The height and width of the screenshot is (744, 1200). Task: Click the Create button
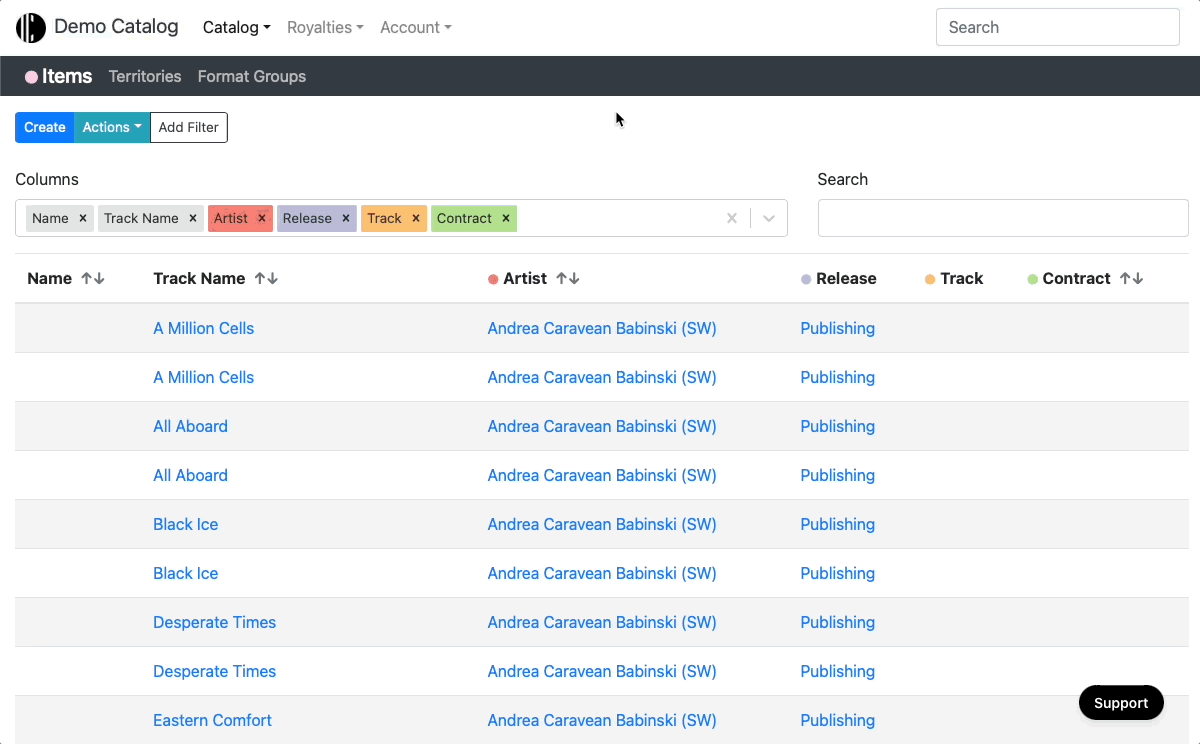click(45, 127)
